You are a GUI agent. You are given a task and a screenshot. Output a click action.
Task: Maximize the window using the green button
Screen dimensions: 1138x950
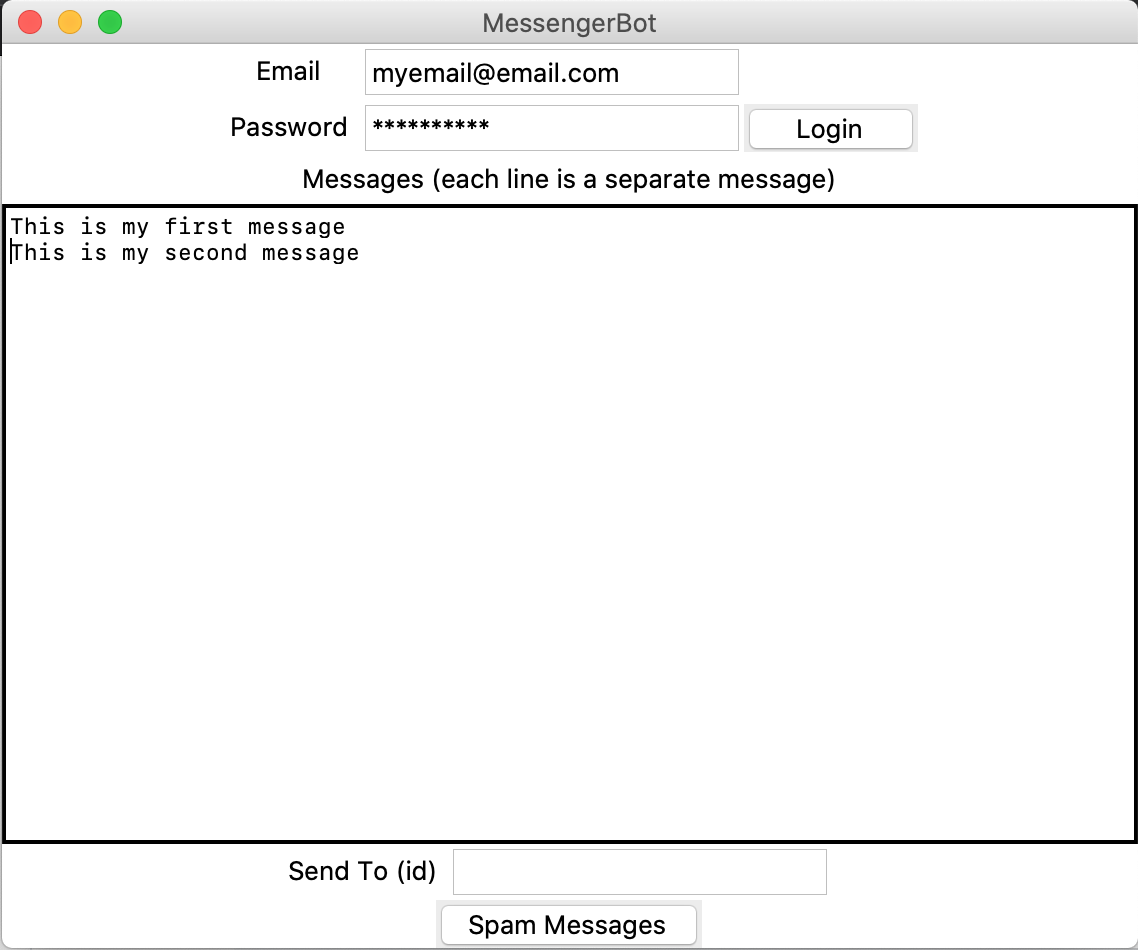coord(110,22)
